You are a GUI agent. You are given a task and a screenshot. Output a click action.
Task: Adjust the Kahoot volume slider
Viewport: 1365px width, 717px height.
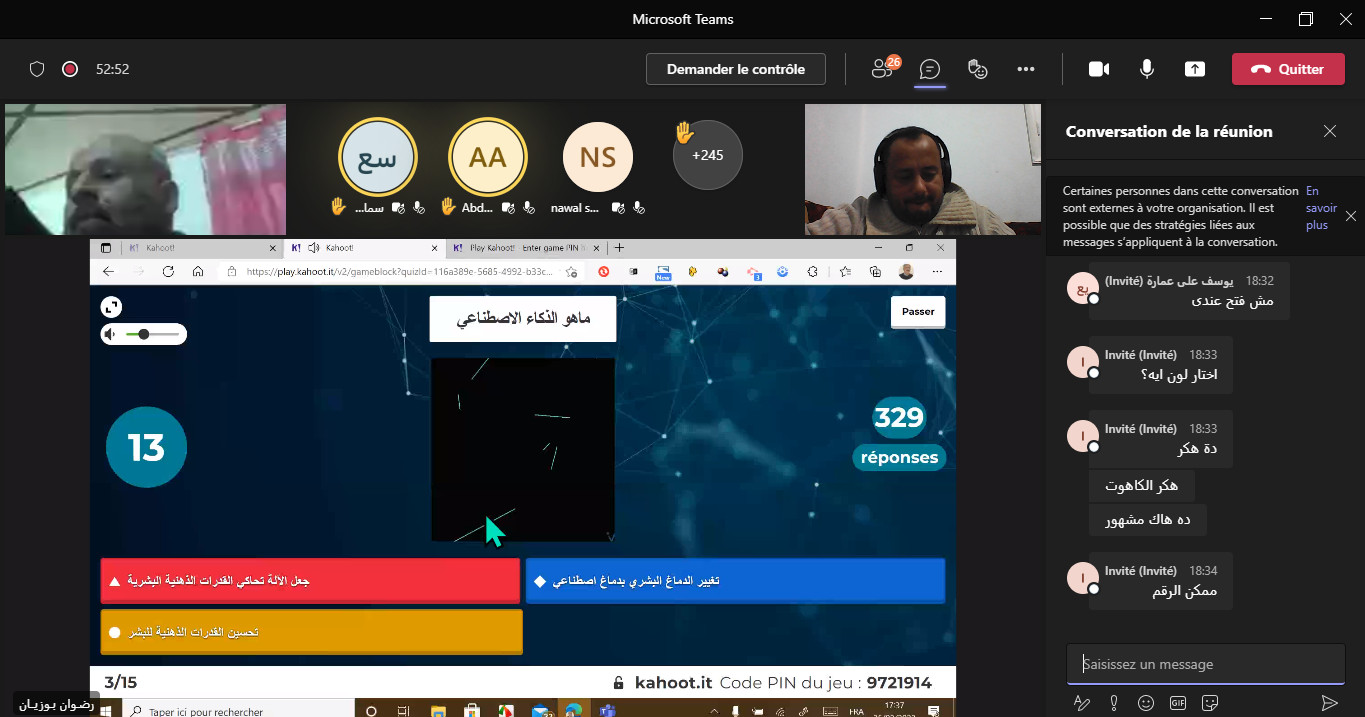pyautogui.click(x=153, y=334)
